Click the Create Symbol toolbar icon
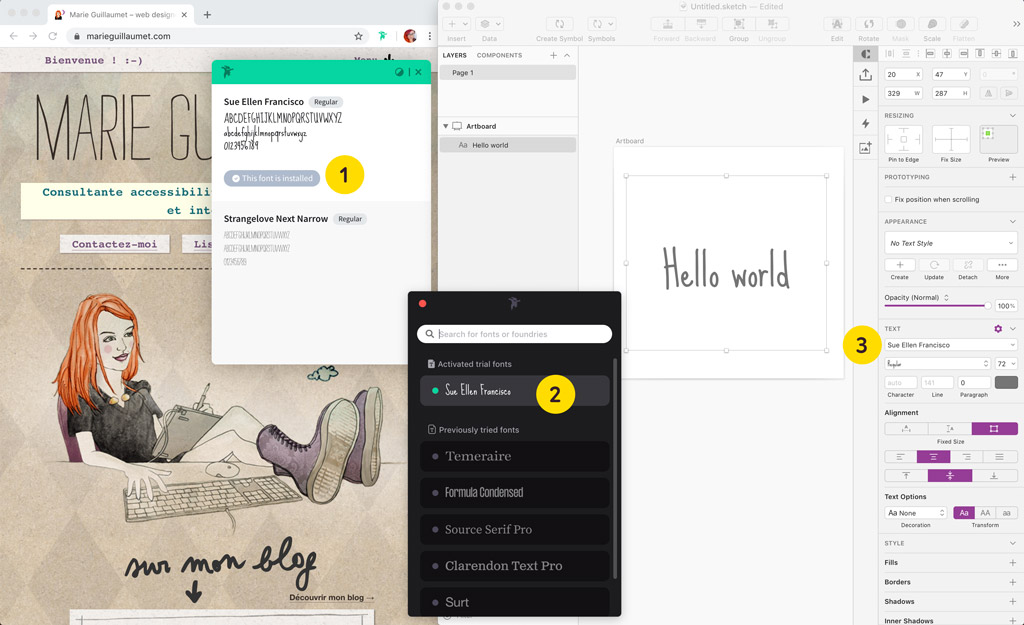 click(x=559, y=24)
